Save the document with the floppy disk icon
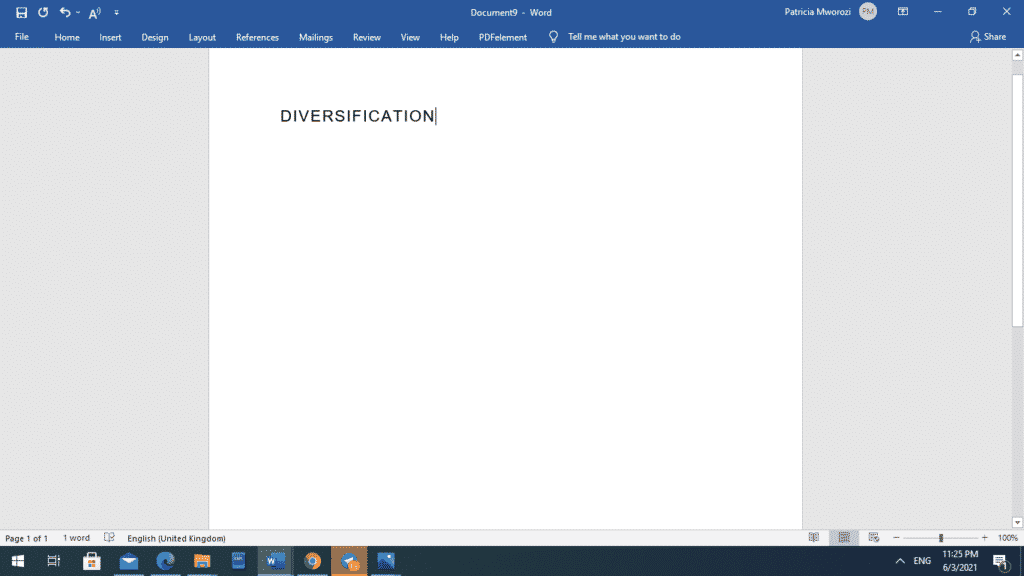 tap(22, 12)
